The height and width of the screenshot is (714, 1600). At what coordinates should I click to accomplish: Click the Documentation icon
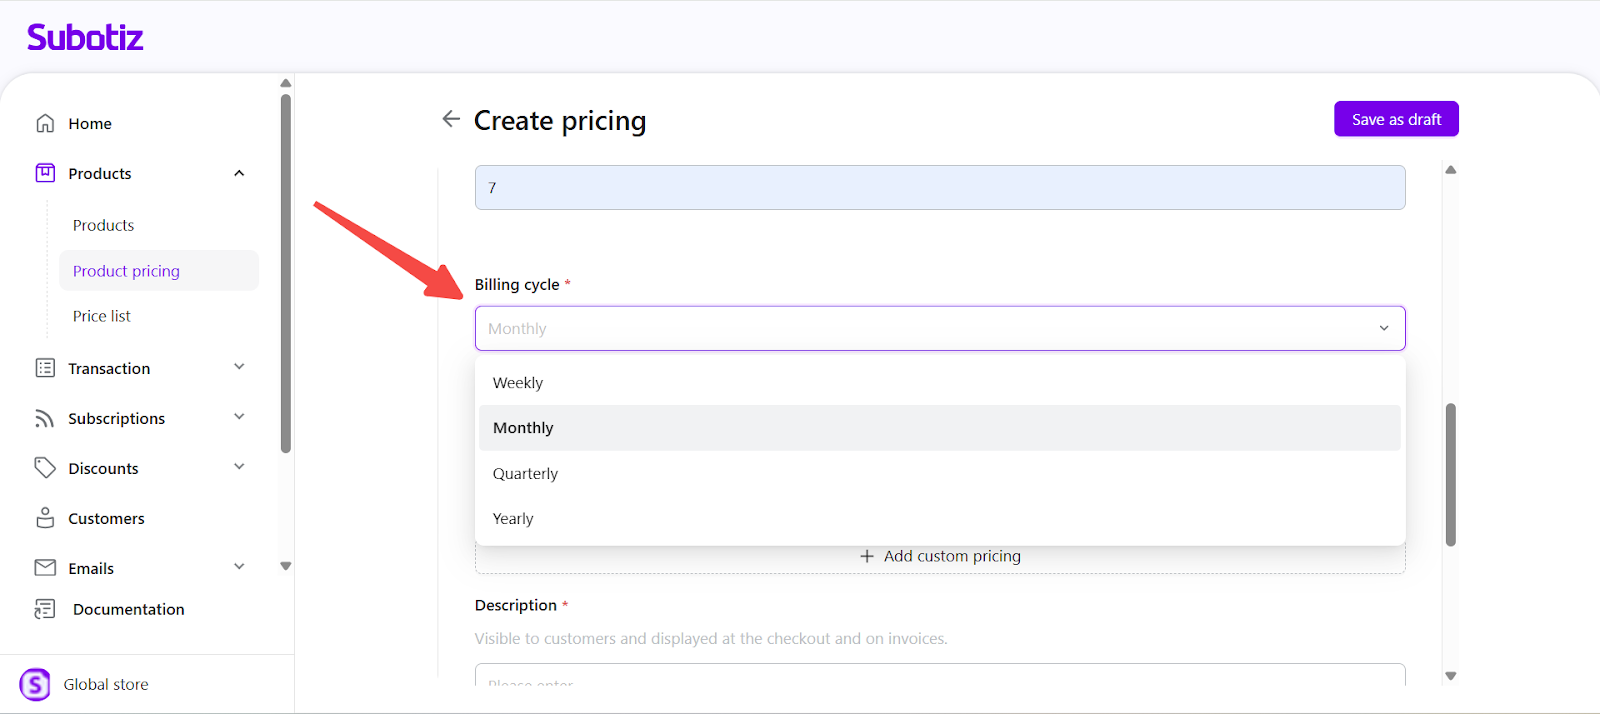click(45, 609)
